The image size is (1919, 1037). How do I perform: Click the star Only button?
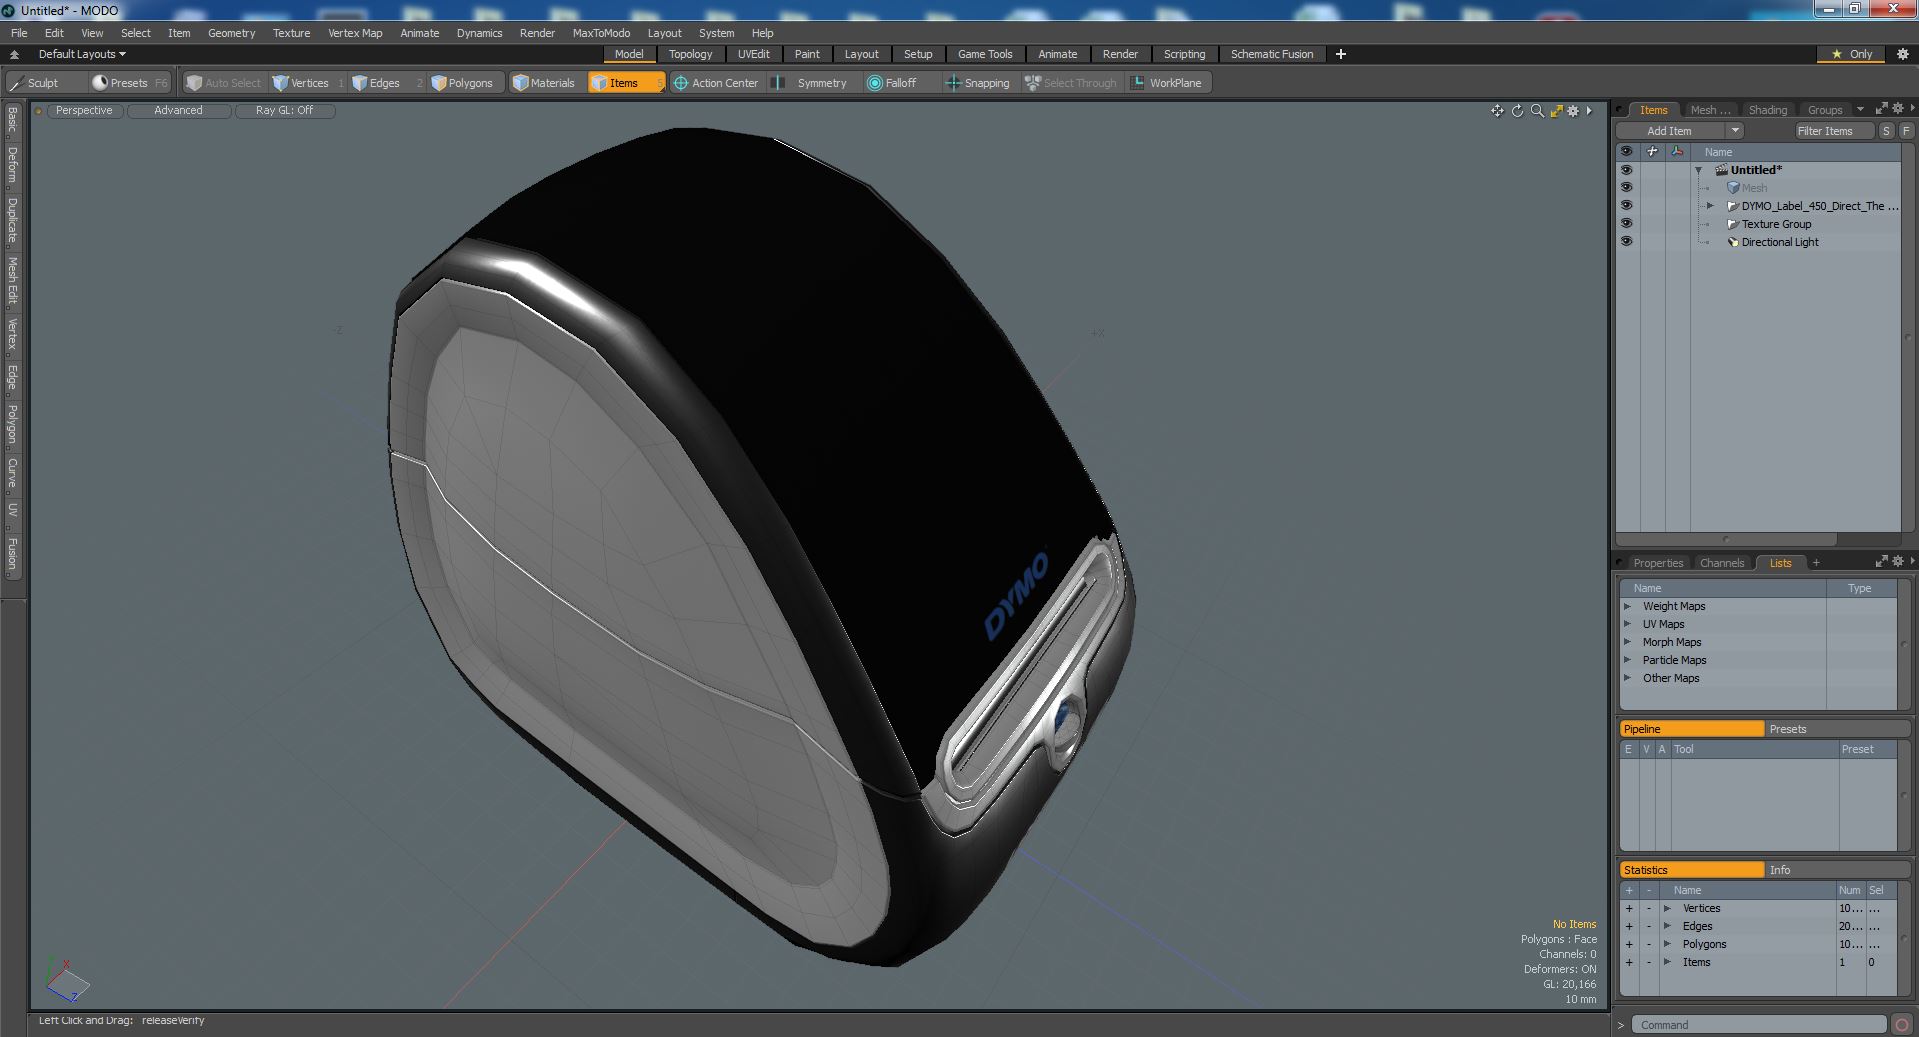pyautogui.click(x=1851, y=54)
